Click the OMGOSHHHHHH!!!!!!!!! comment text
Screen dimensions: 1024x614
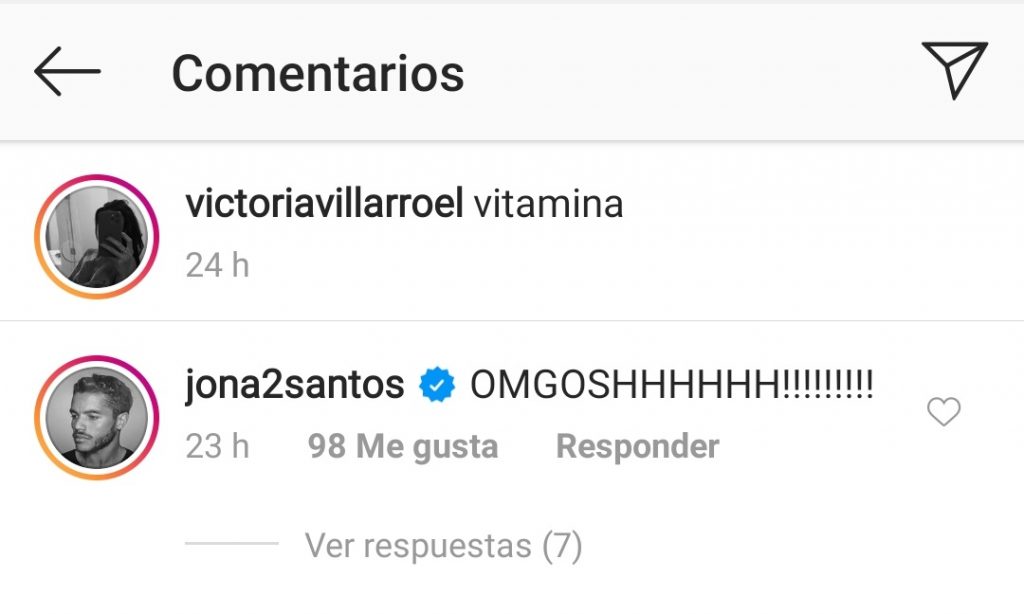tap(672, 385)
